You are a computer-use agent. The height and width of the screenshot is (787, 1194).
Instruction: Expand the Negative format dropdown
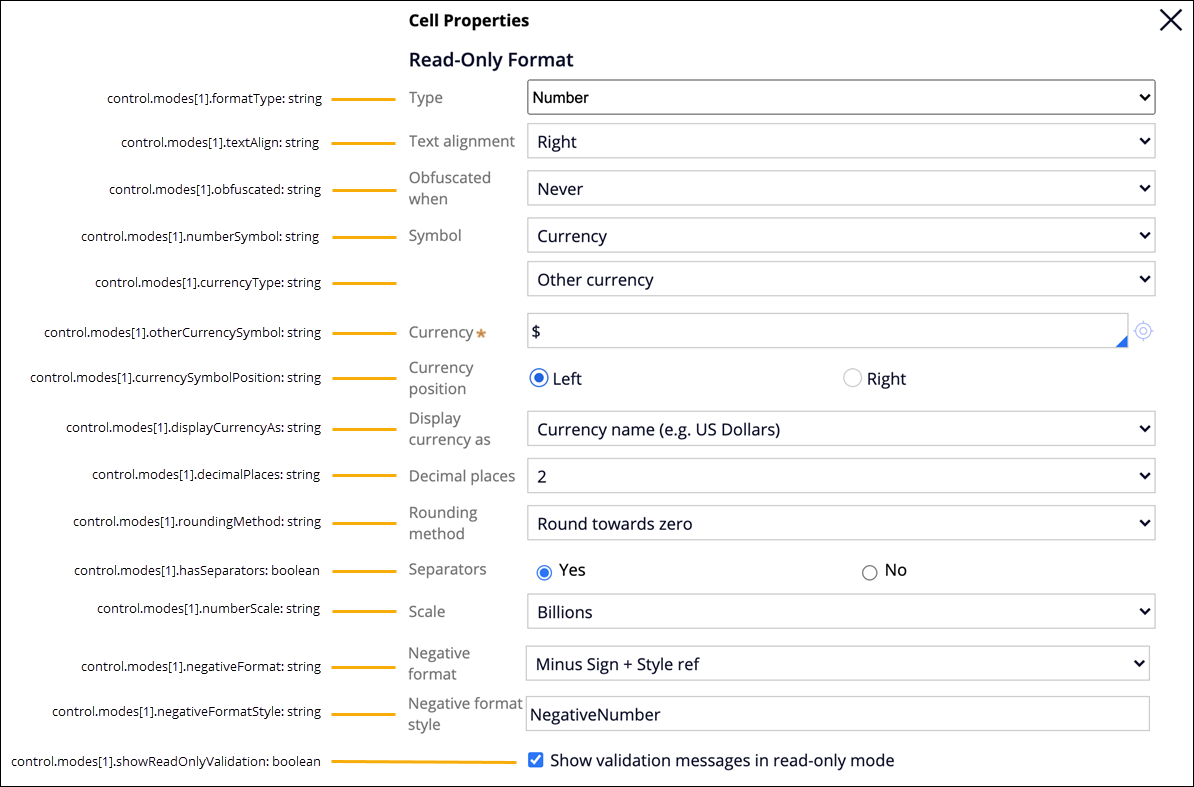click(837, 663)
